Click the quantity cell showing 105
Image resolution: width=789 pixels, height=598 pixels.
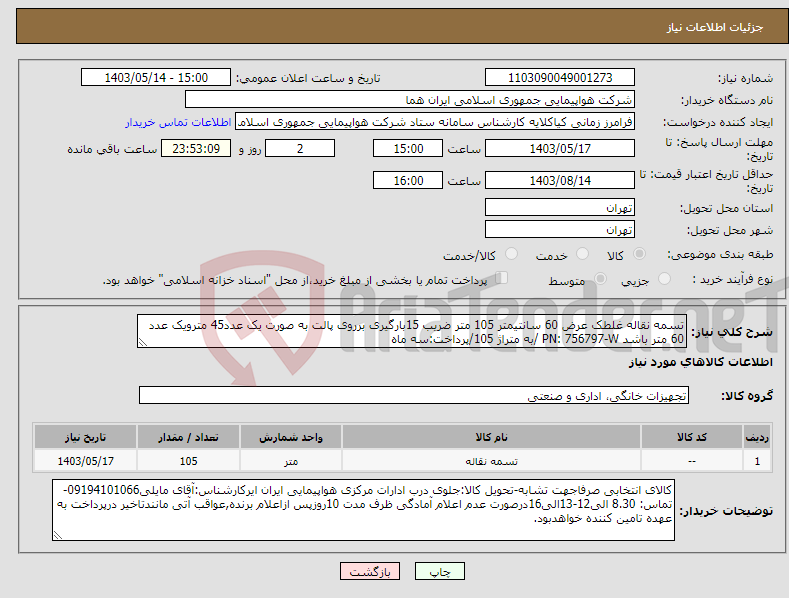click(x=188, y=461)
